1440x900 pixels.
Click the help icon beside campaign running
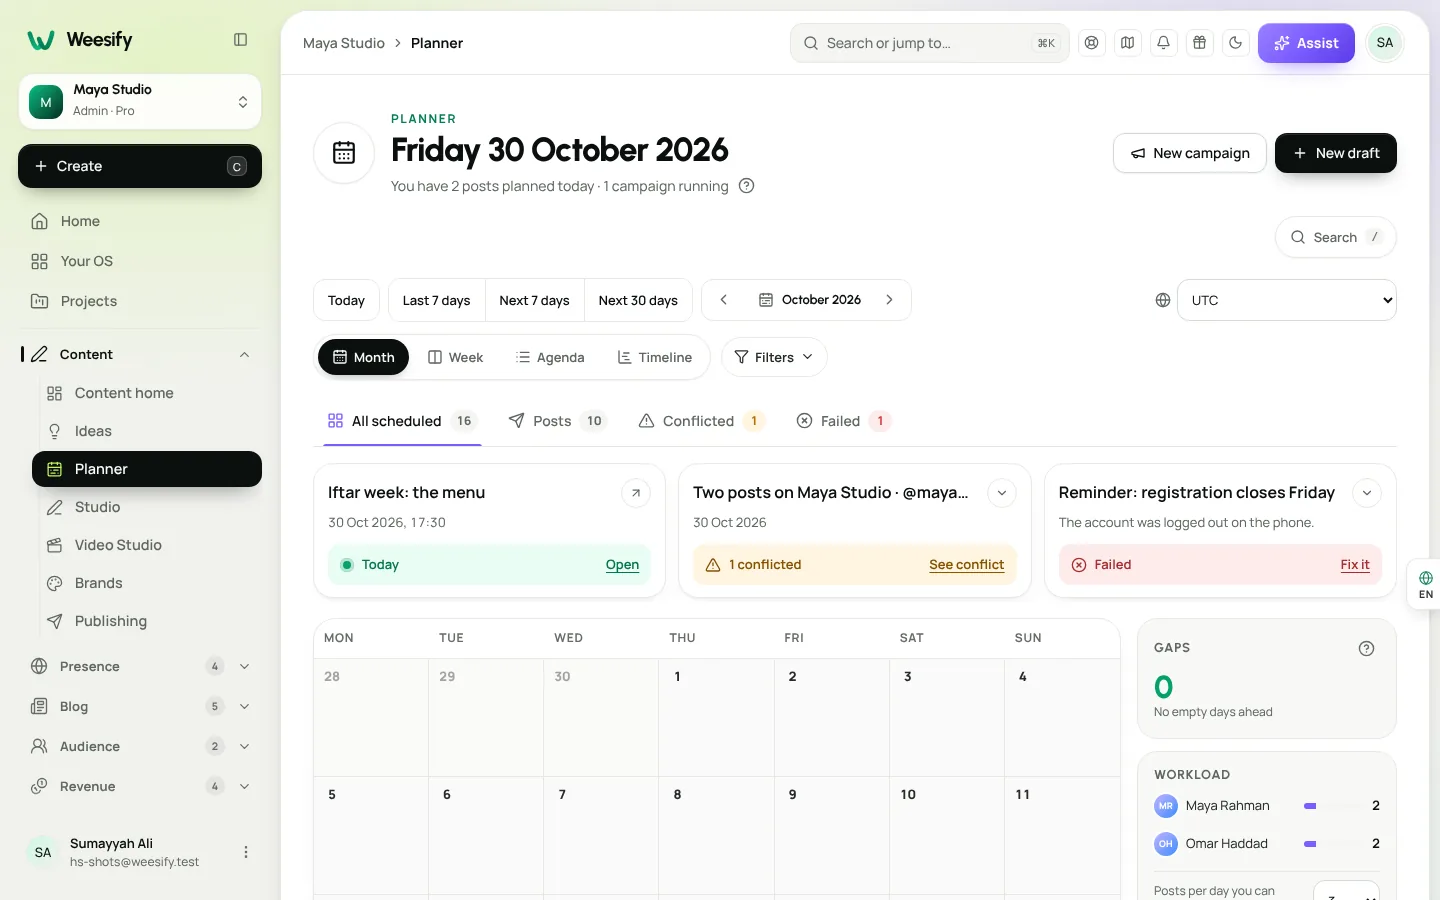(x=746, y=186)
